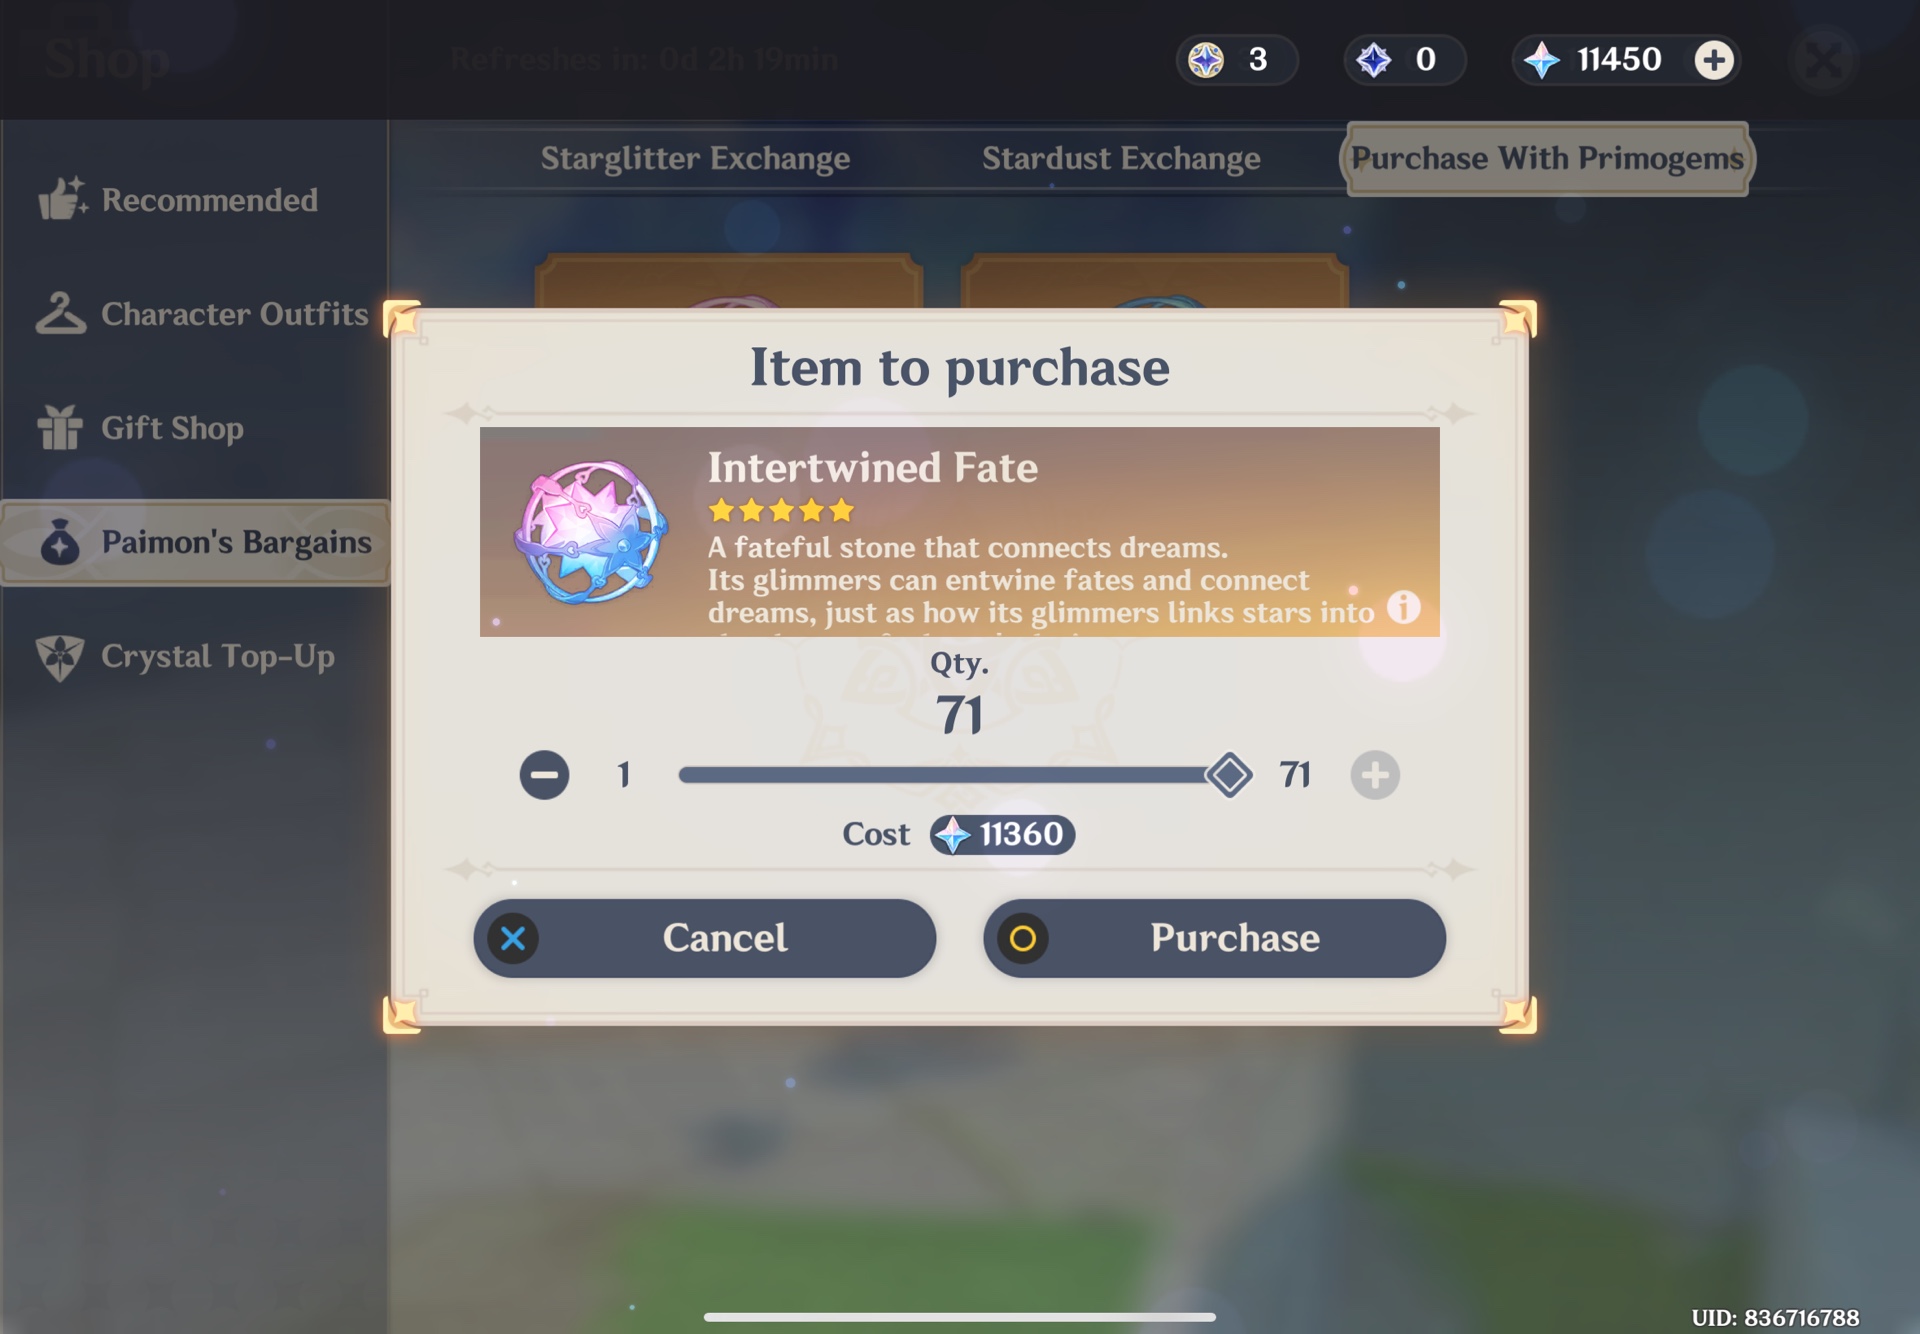The image size is (1920, 1334).
Task: Select the quantity slider diamond handle
Action: [1229, 775]
